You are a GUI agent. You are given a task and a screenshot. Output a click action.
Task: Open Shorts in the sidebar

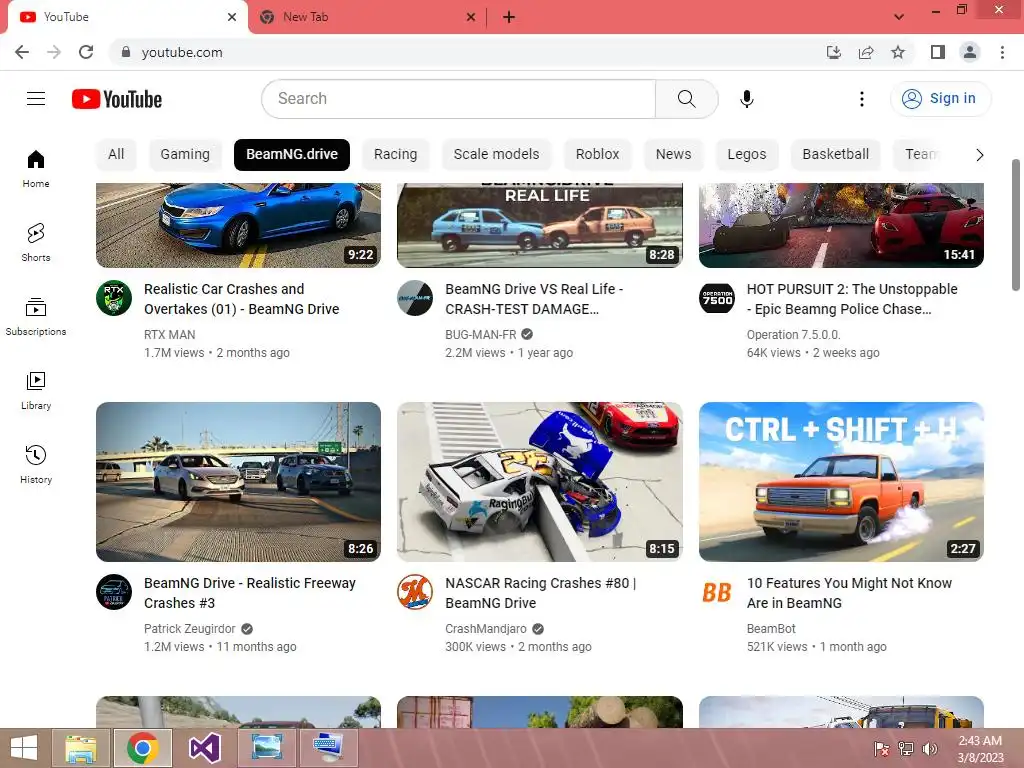pos(36,242)
